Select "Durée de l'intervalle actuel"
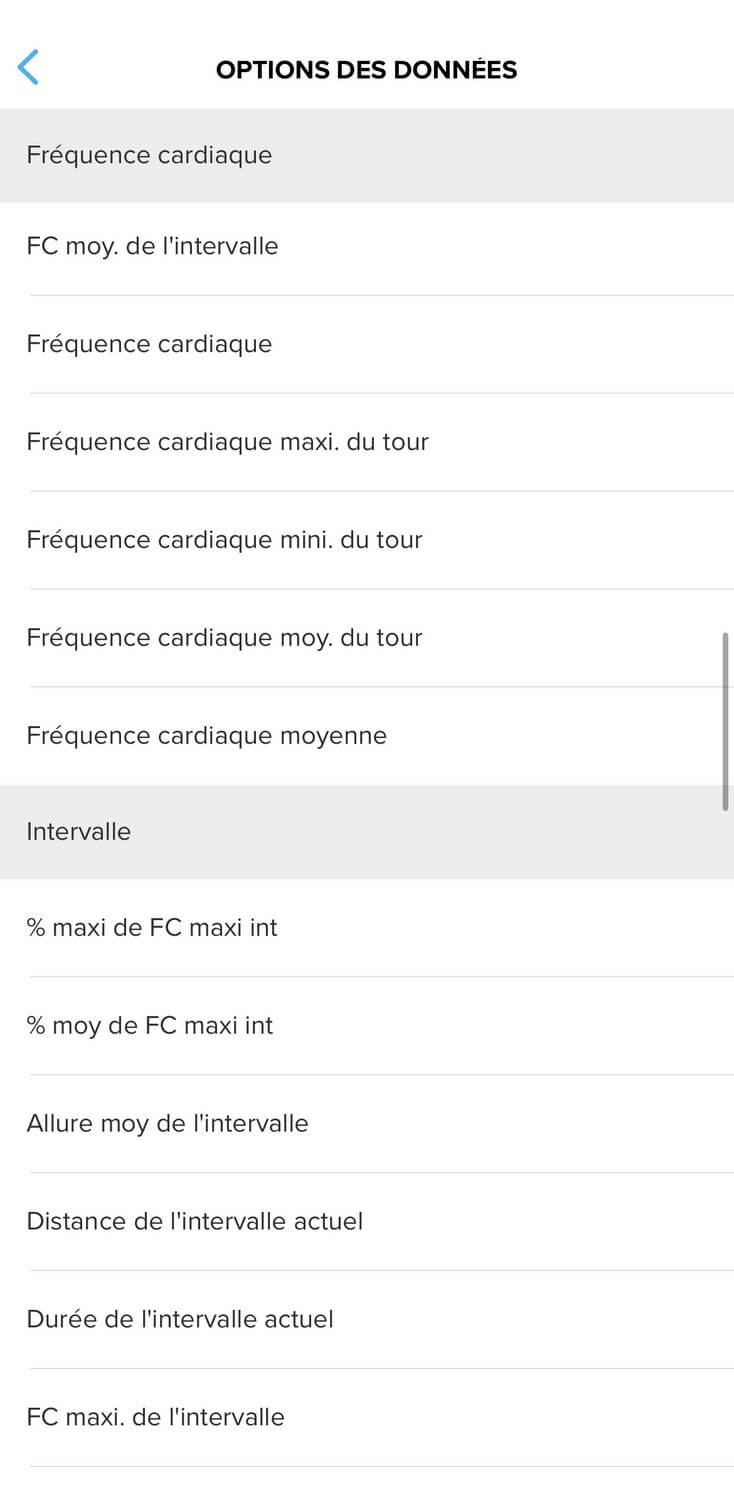 (180, 1320)
